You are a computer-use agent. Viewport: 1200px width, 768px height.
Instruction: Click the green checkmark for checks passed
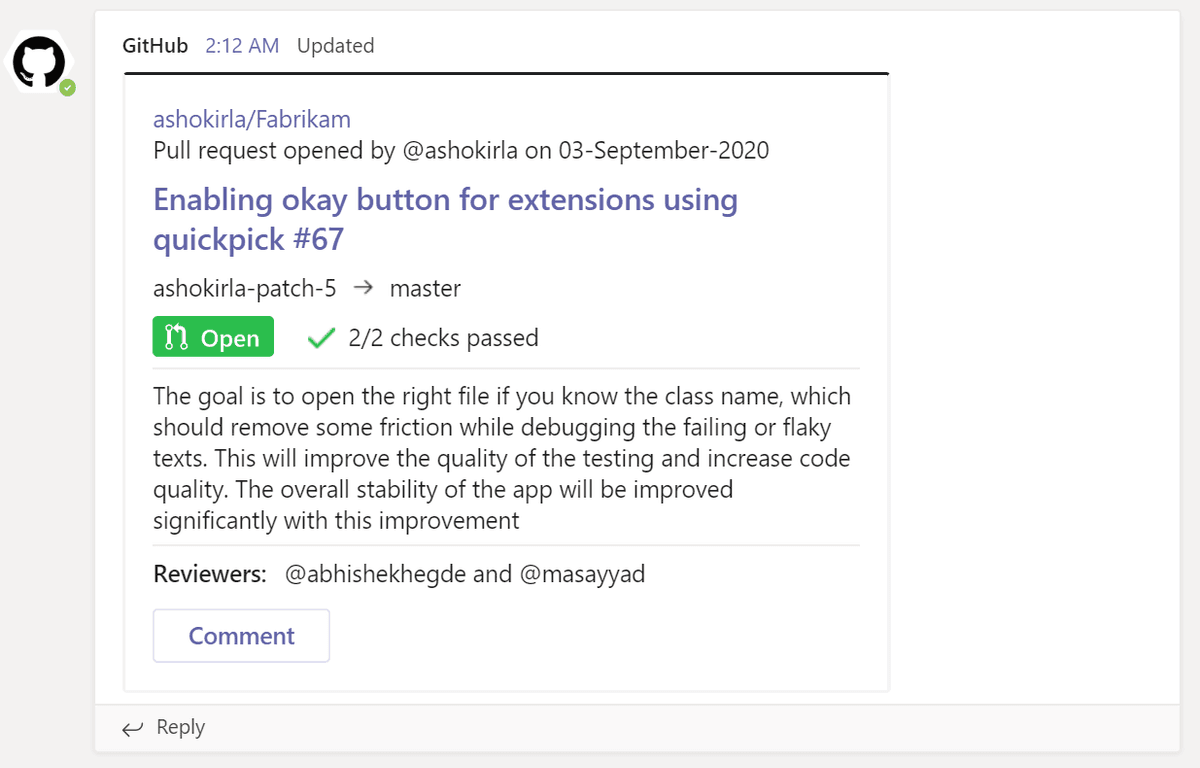point(321,339)
